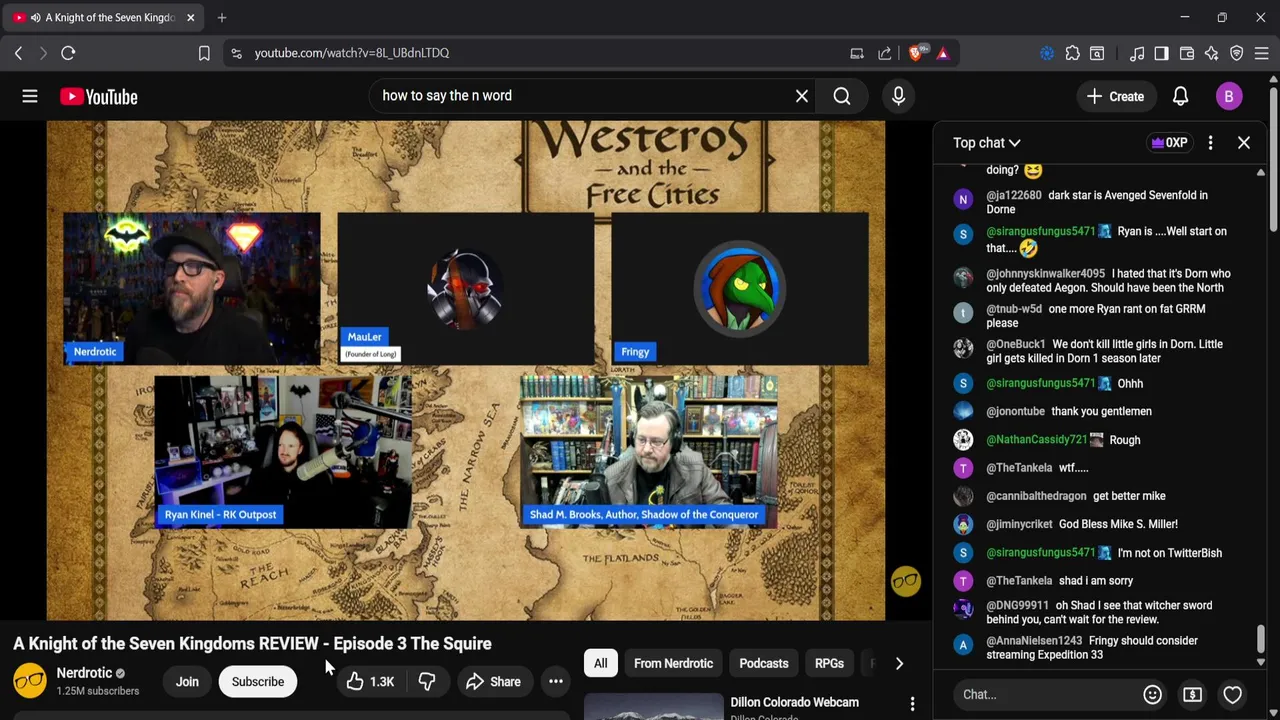Open the 0XP crown points badge
This screenshot has height=720, width=1280.
1169,143
